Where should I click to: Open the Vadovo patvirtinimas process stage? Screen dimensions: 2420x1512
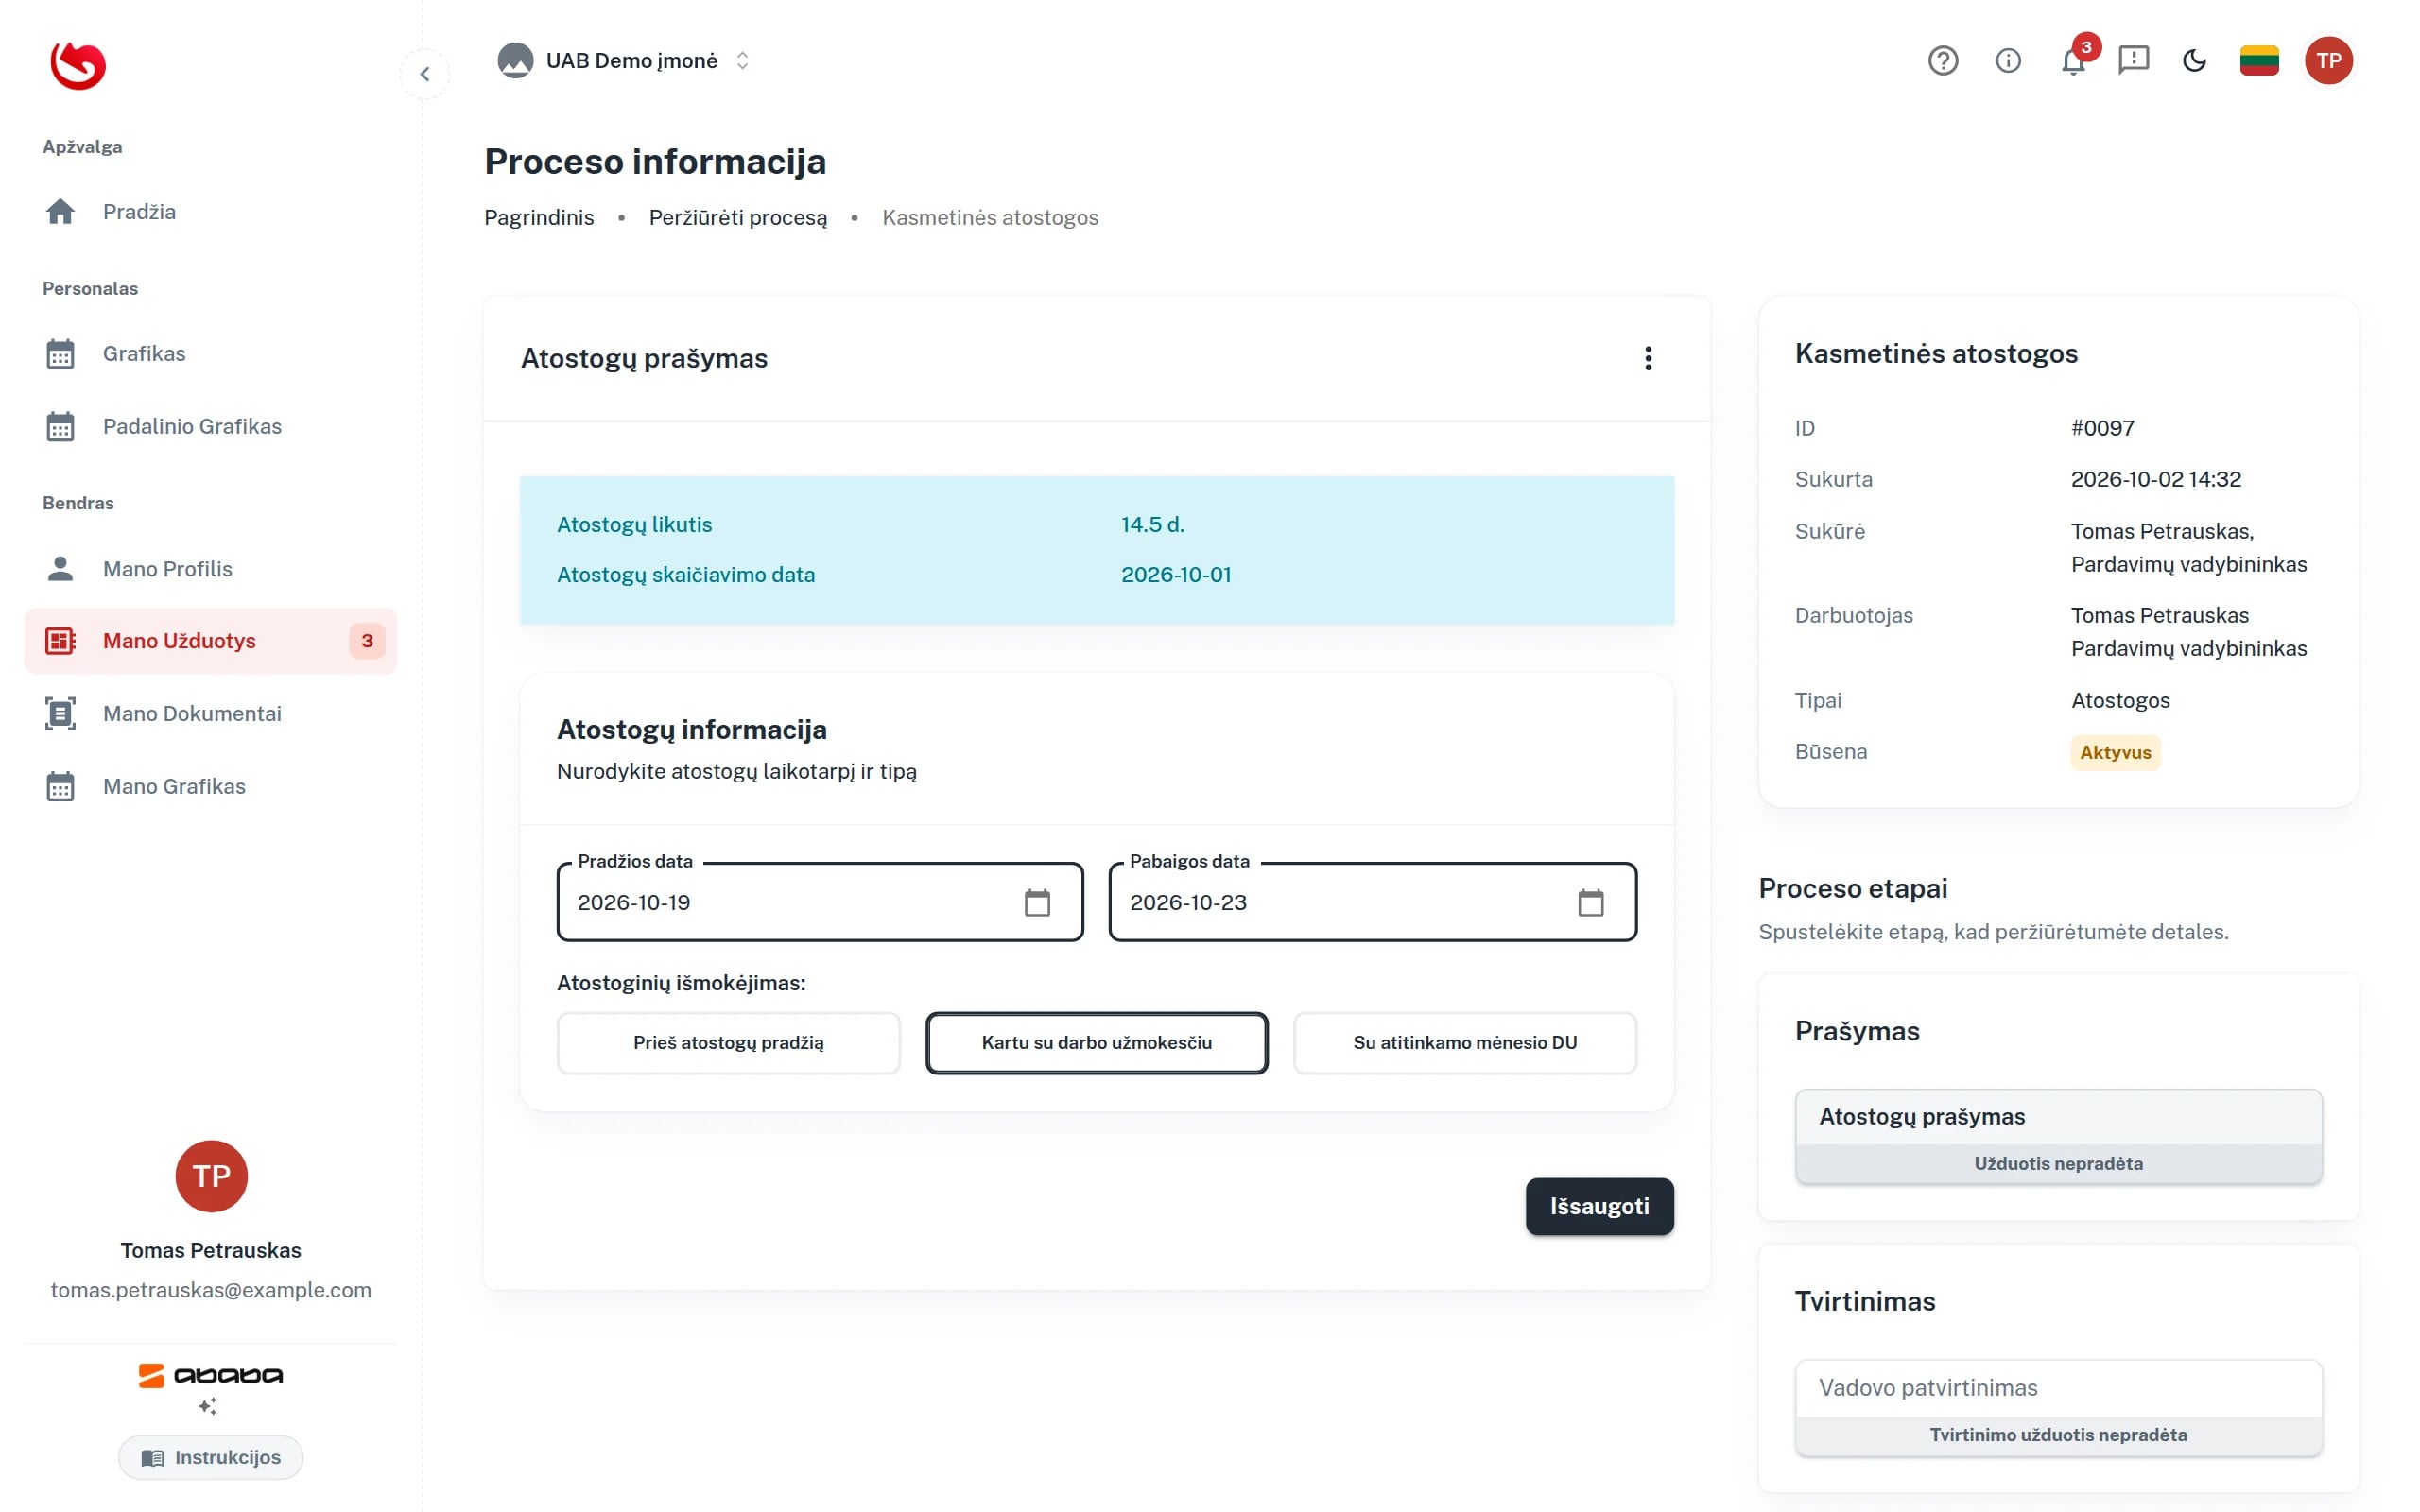[x=2058, y=1407]
